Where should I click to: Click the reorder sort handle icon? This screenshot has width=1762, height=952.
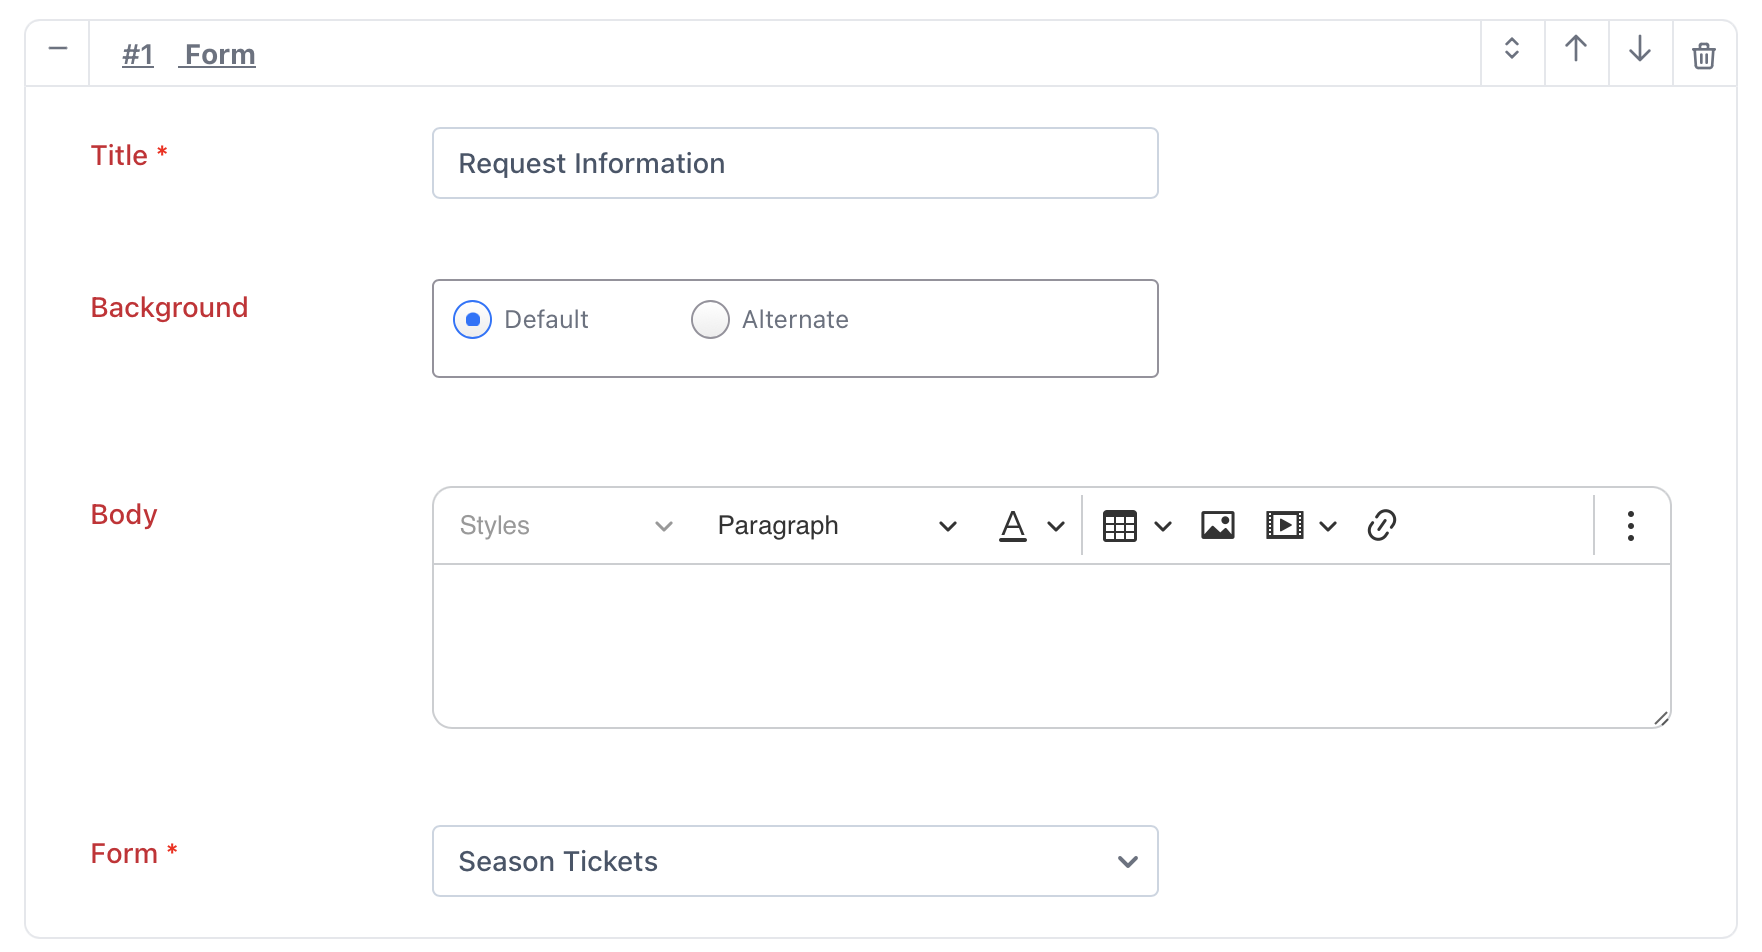point(1512,48)
